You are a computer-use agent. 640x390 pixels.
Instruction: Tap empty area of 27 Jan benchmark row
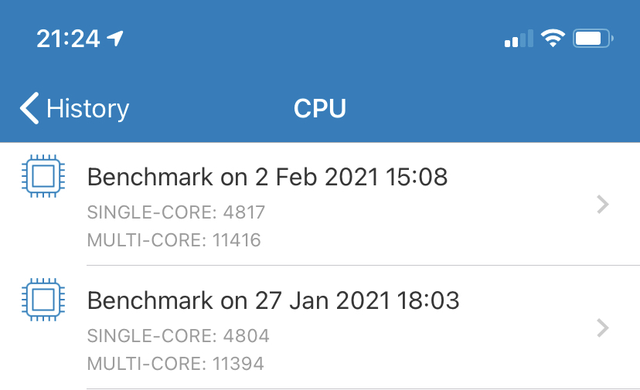tap(429, 350)
